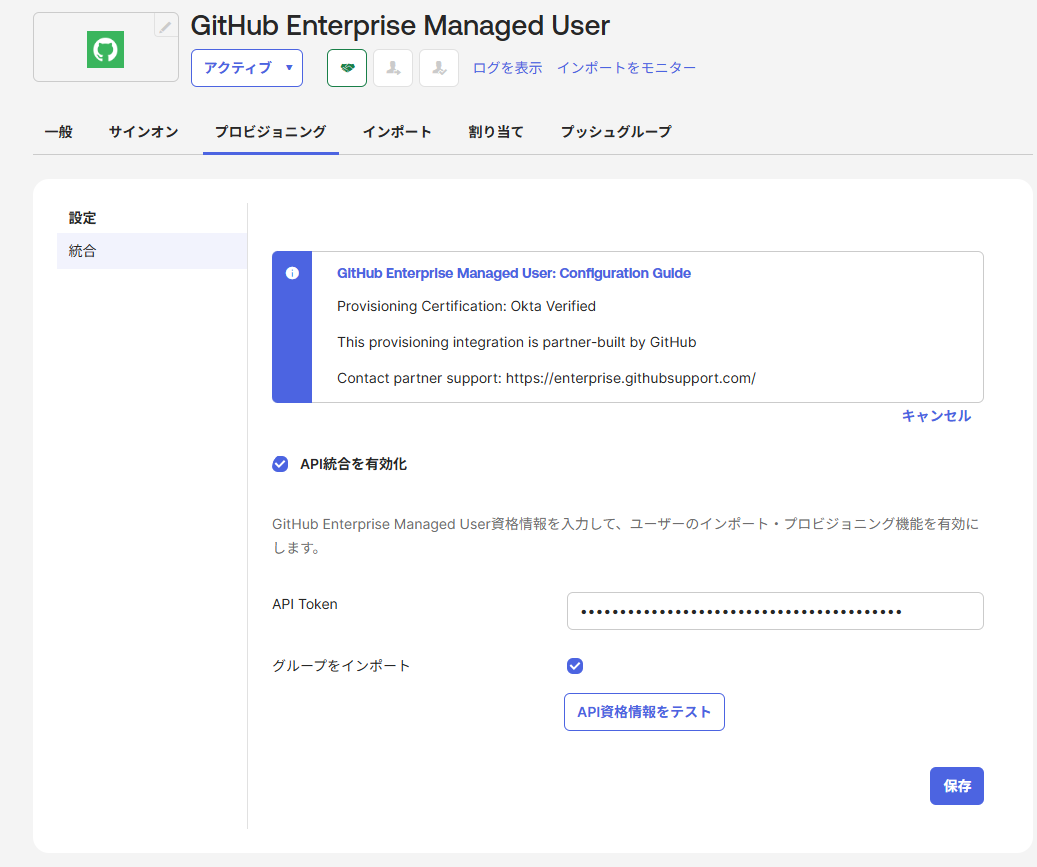
Task: Click the 保存 button
Action: pyautogui.click(x=956, y=786)
